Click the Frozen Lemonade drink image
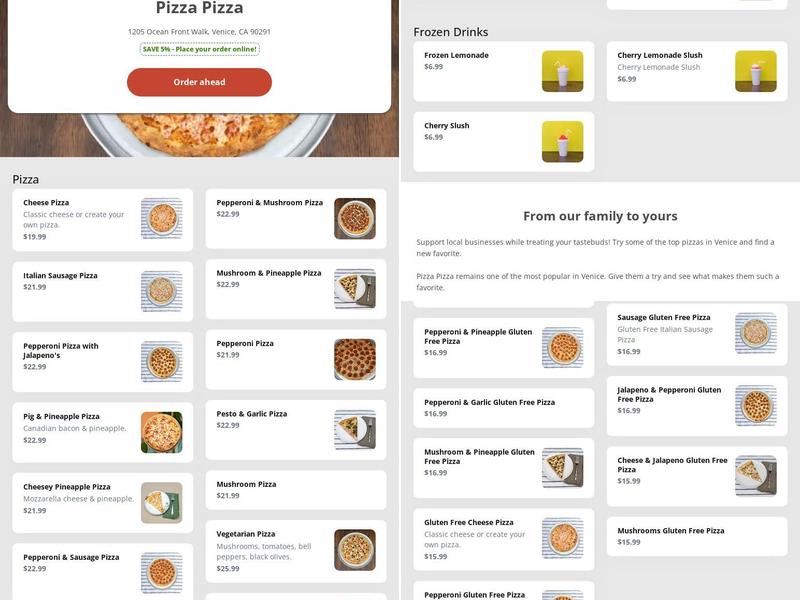 [562, 68]
